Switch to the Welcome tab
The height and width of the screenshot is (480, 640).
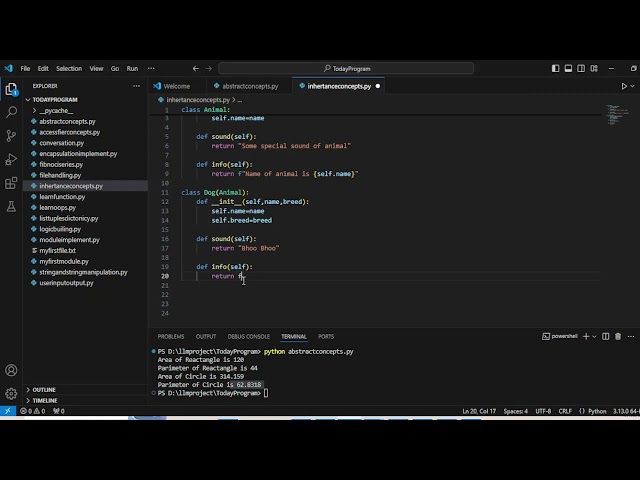[176, 86]
